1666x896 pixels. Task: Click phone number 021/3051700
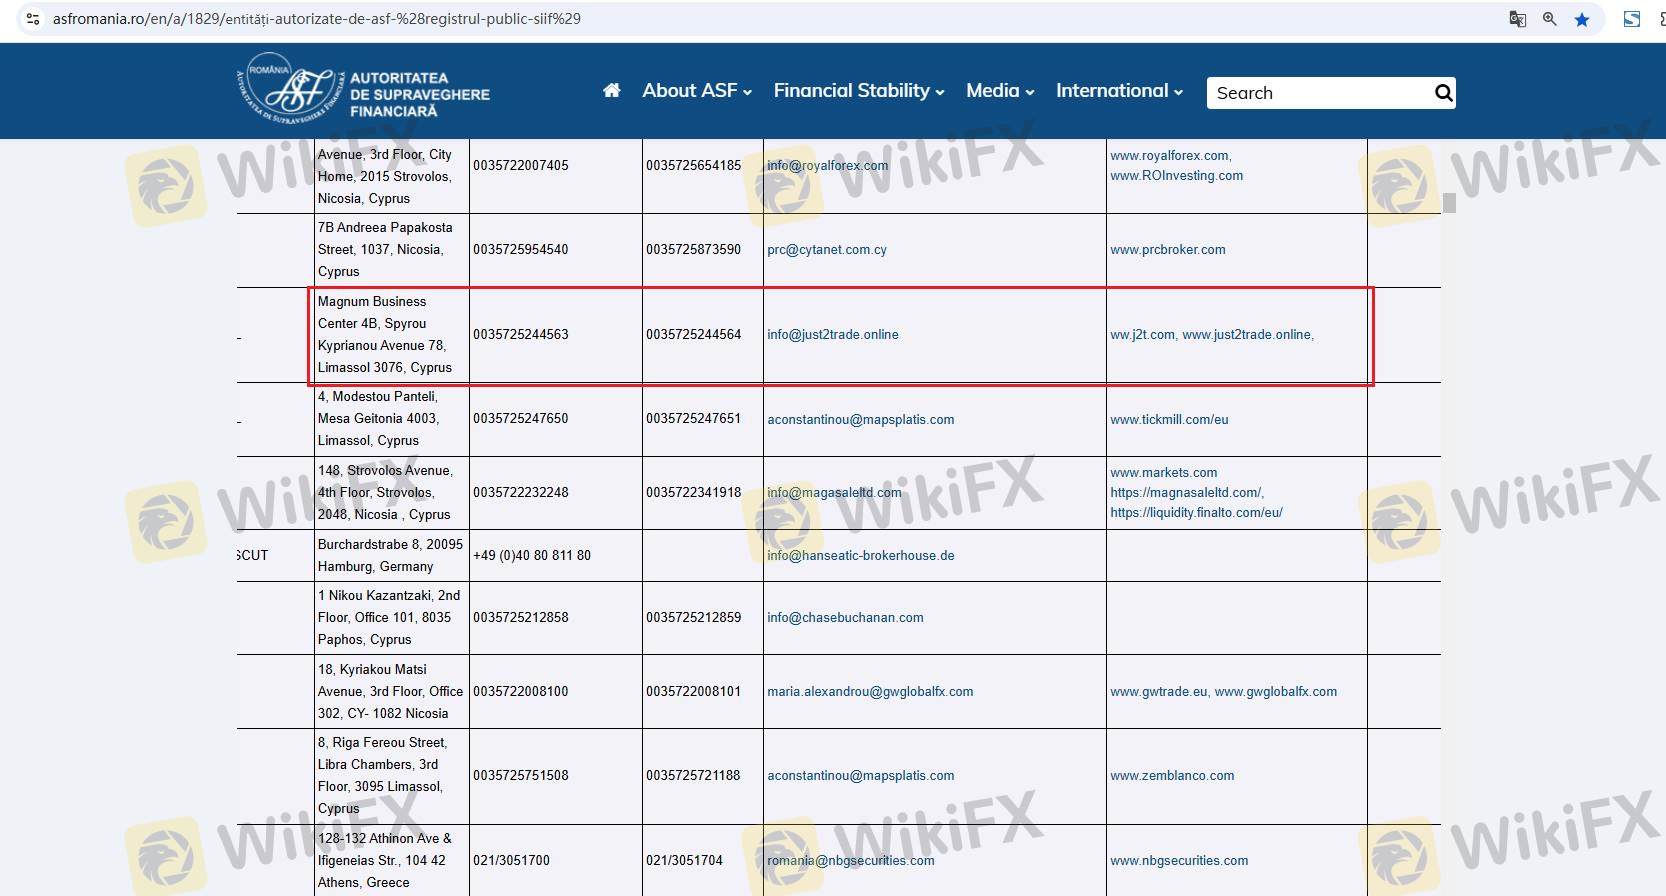(x=511, y=861)
